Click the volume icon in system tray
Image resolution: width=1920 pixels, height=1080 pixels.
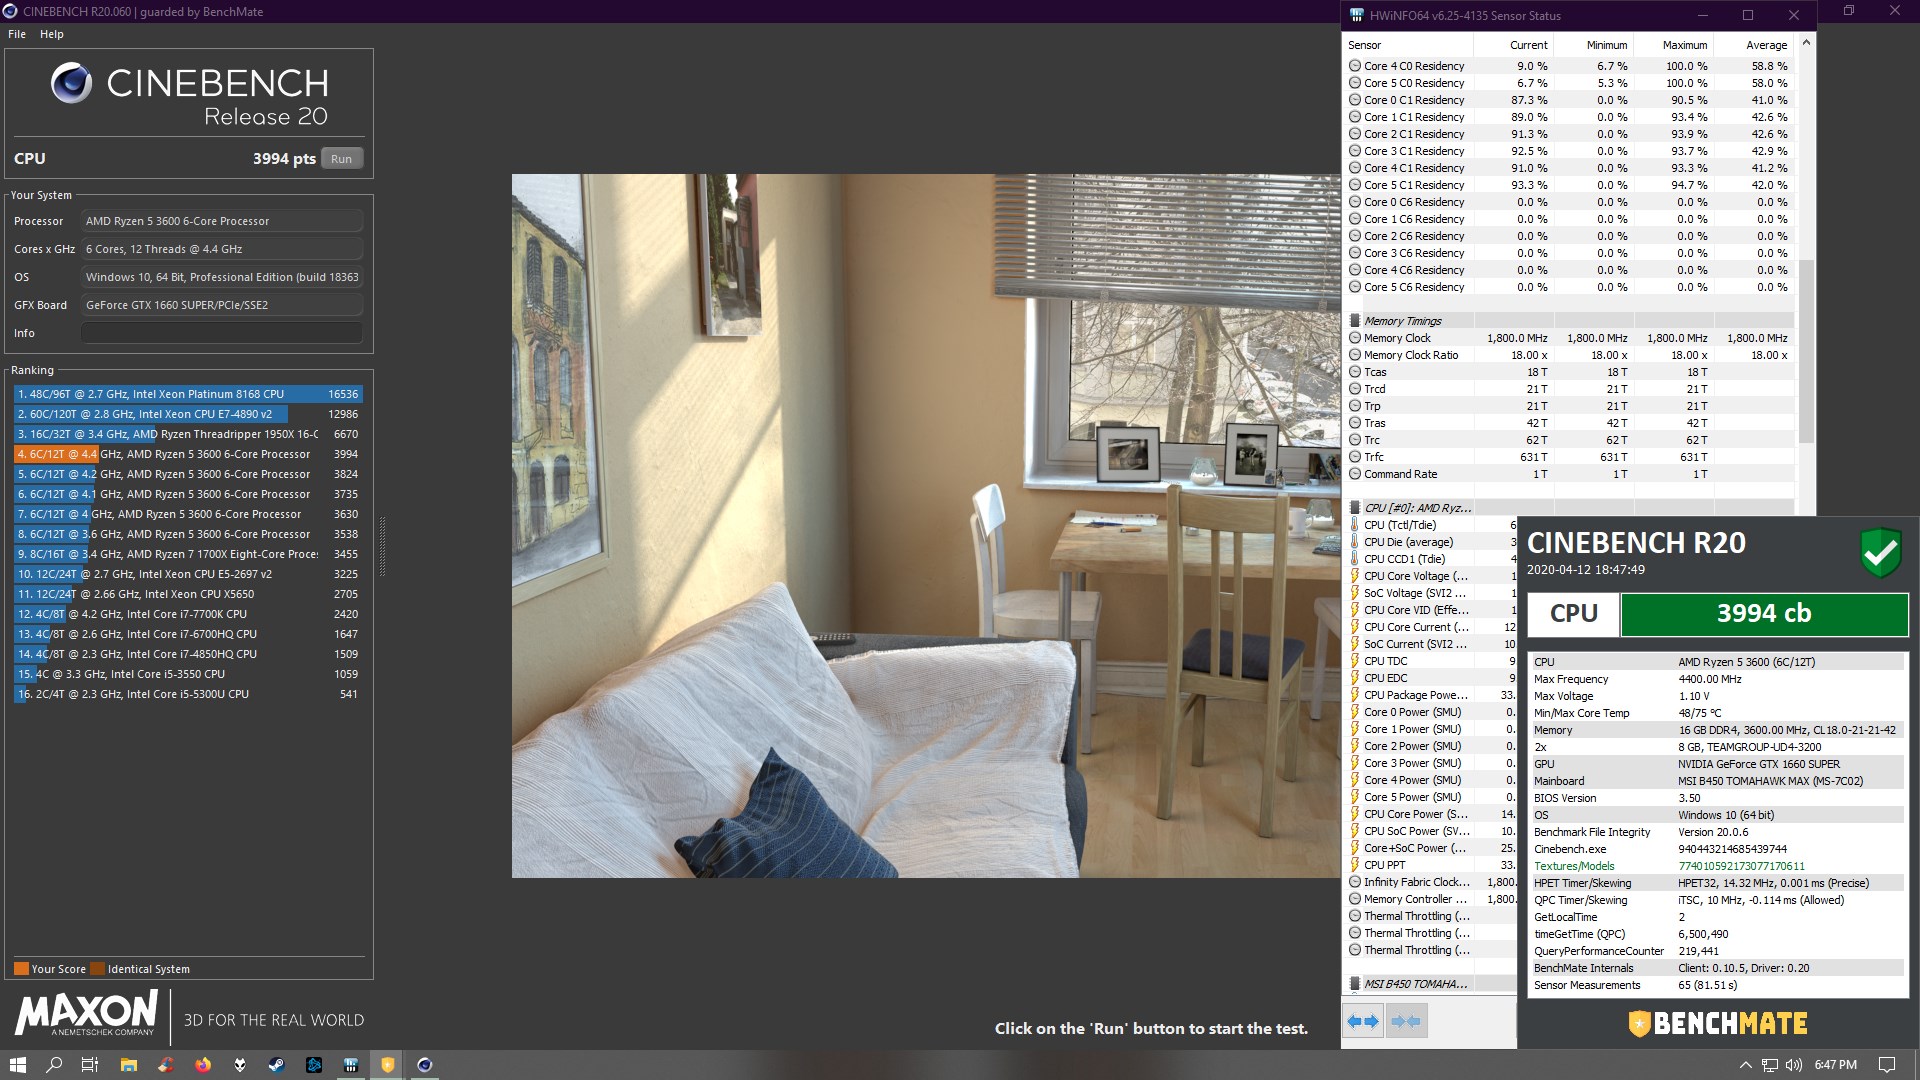point(1794,1065)
